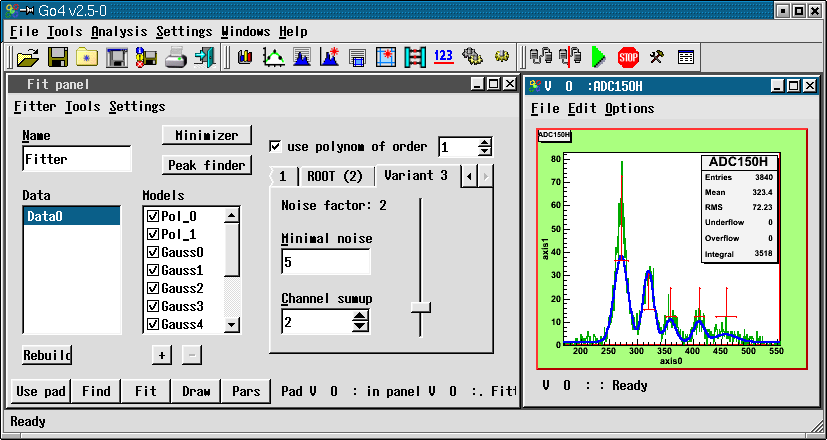Click the open folder toolbar icon
Viewport: 827px width, 440px height.
tap(27, 57)
